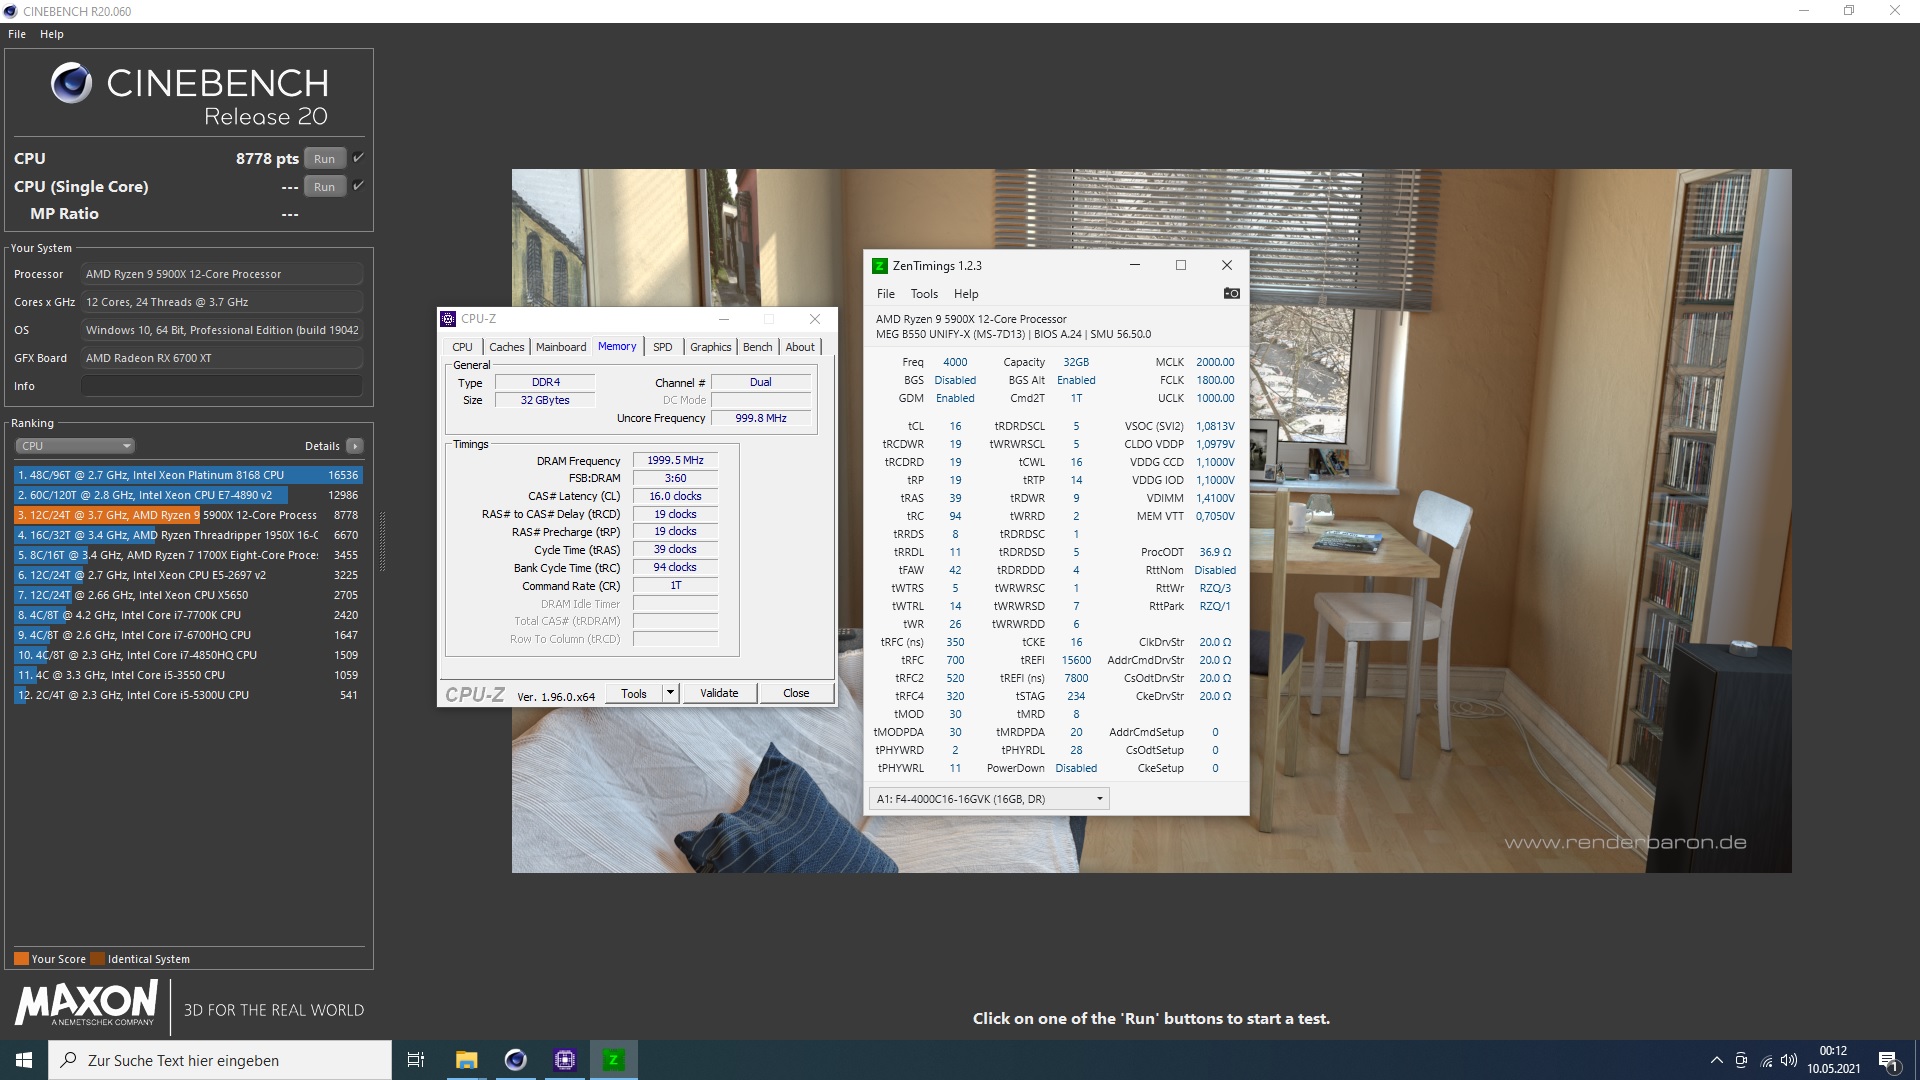The width and height of the screenshot is (1920, 1080).
Task: Toggle the CPU test checkbox
Action: (x=358, y=158)
